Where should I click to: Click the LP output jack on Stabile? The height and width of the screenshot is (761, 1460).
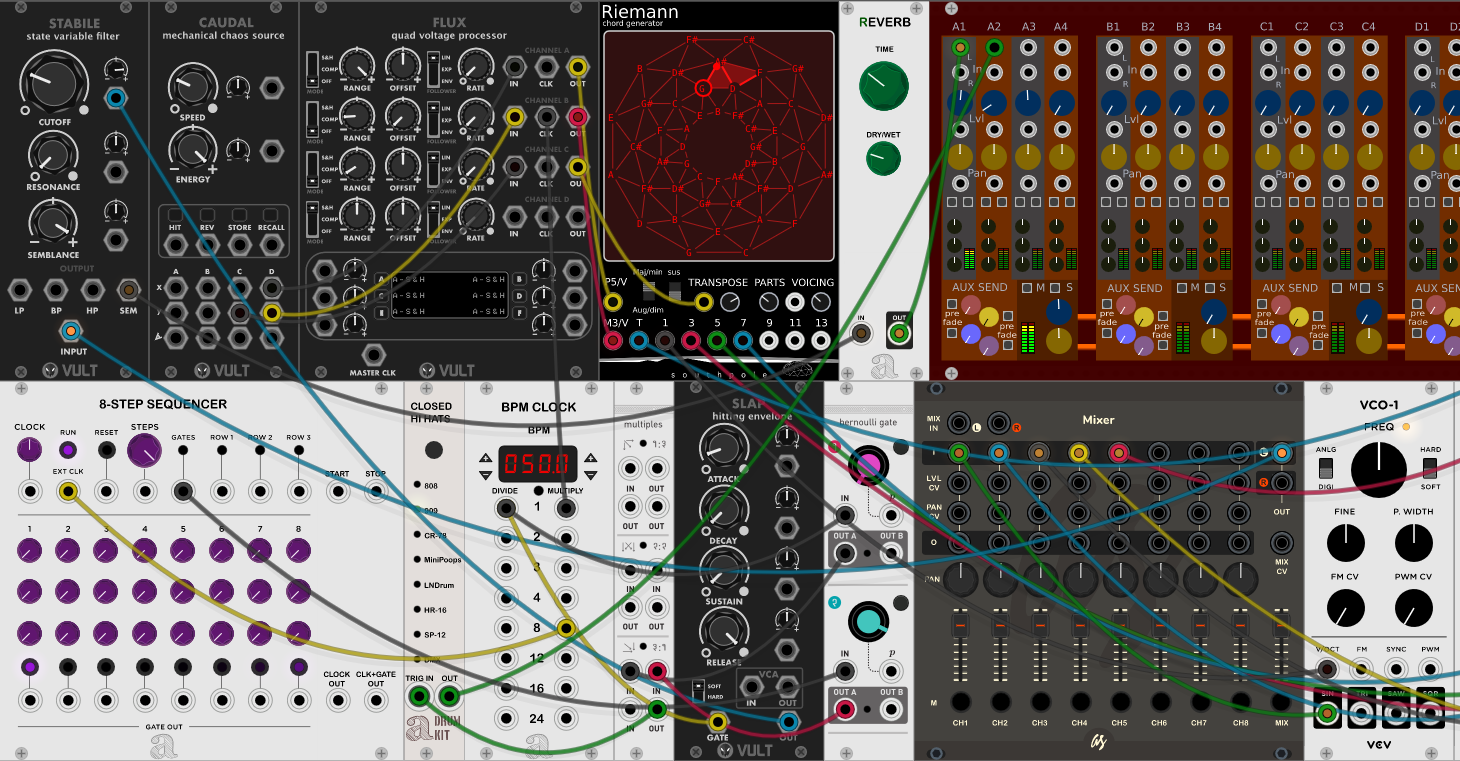[19, 290]
